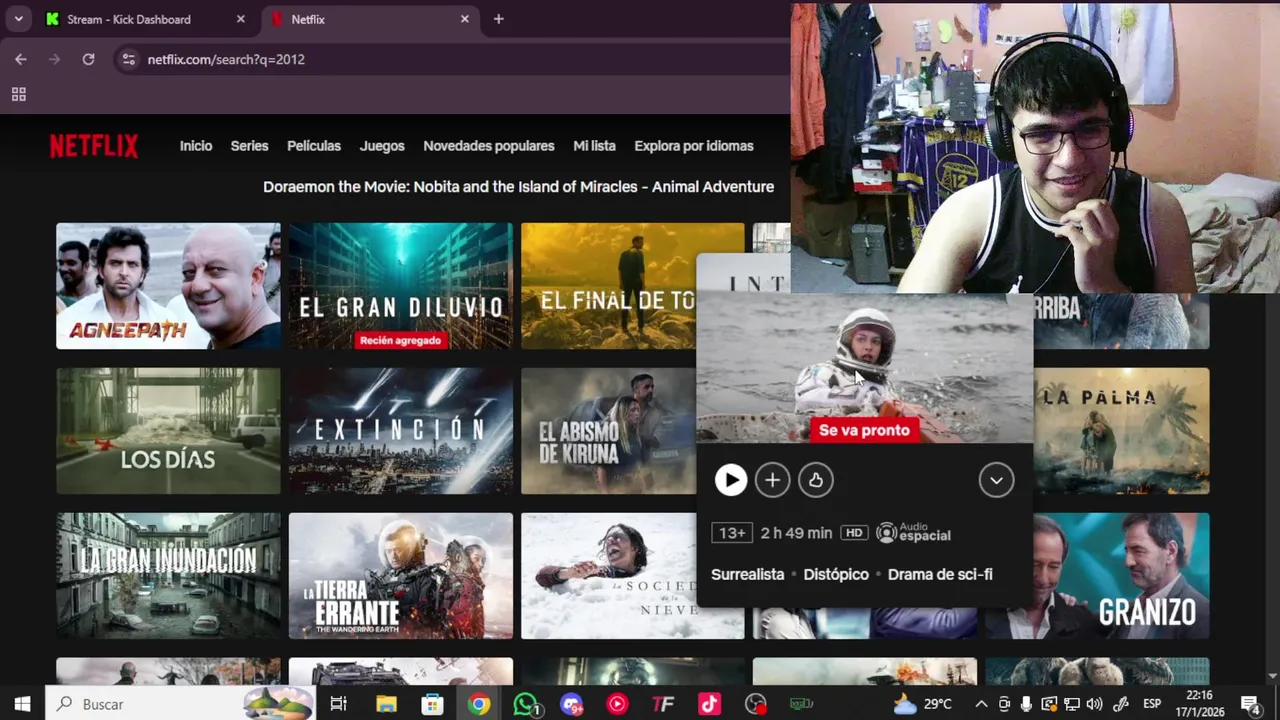Screen dimensions: 1280x720
Task: Open the Los Días thumbnail
Action: [x=168, y=431]
